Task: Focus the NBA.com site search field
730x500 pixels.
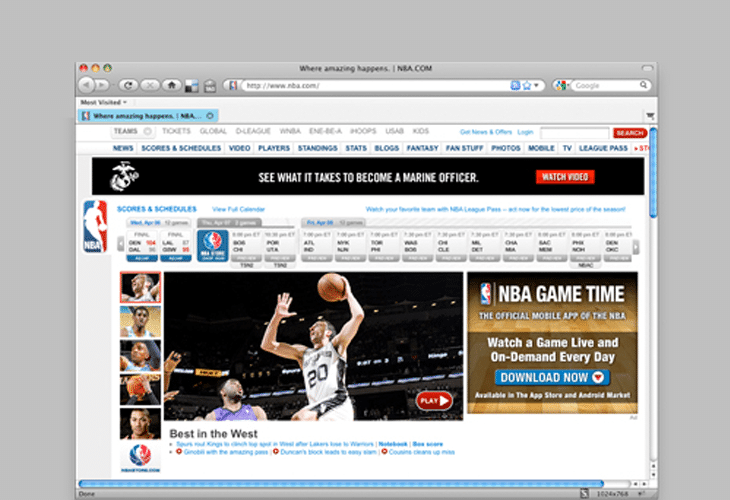Action: (x=575, y=133)
